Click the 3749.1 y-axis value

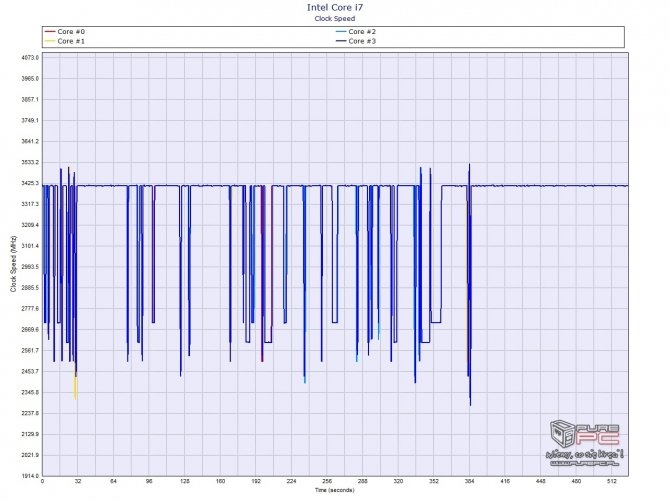[30, 120]
